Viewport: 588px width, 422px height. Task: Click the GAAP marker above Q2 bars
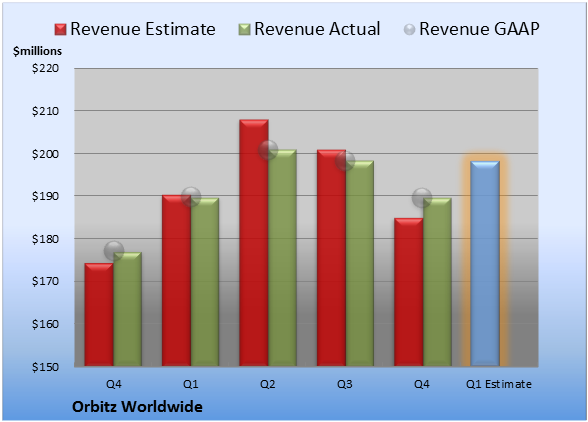(x=268, y=150)
